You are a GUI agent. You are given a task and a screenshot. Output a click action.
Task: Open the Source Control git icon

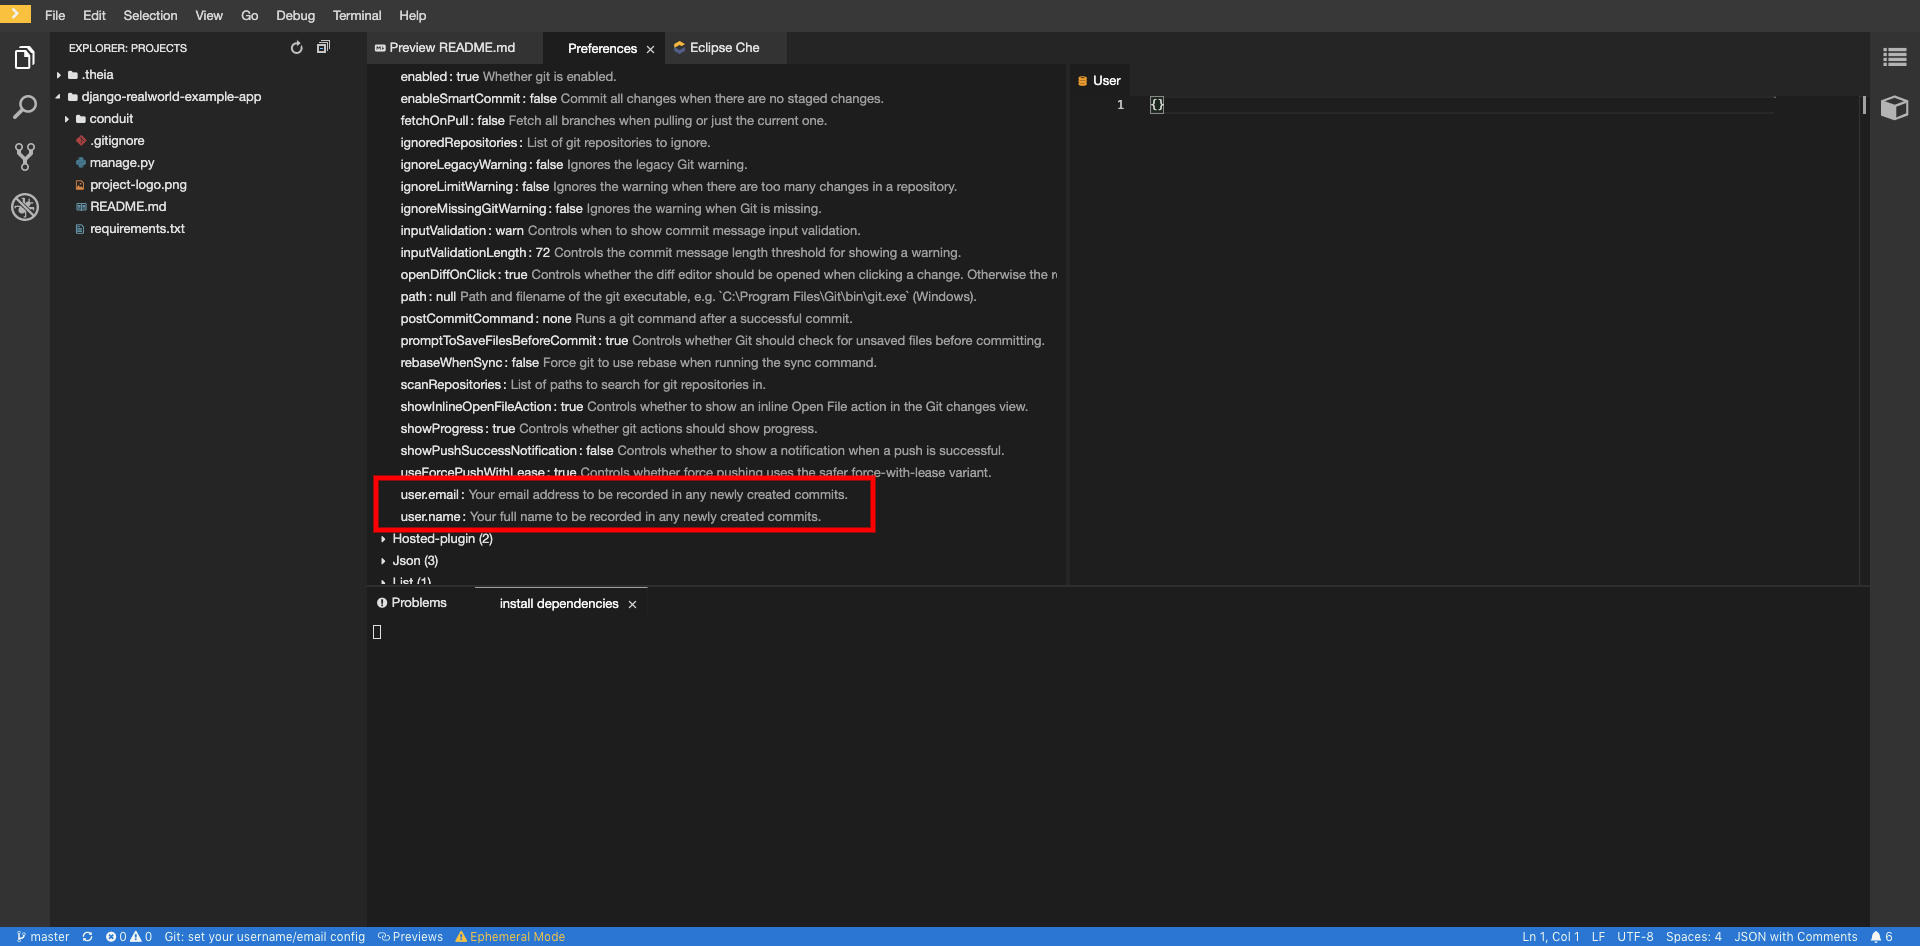click(25, 156)
